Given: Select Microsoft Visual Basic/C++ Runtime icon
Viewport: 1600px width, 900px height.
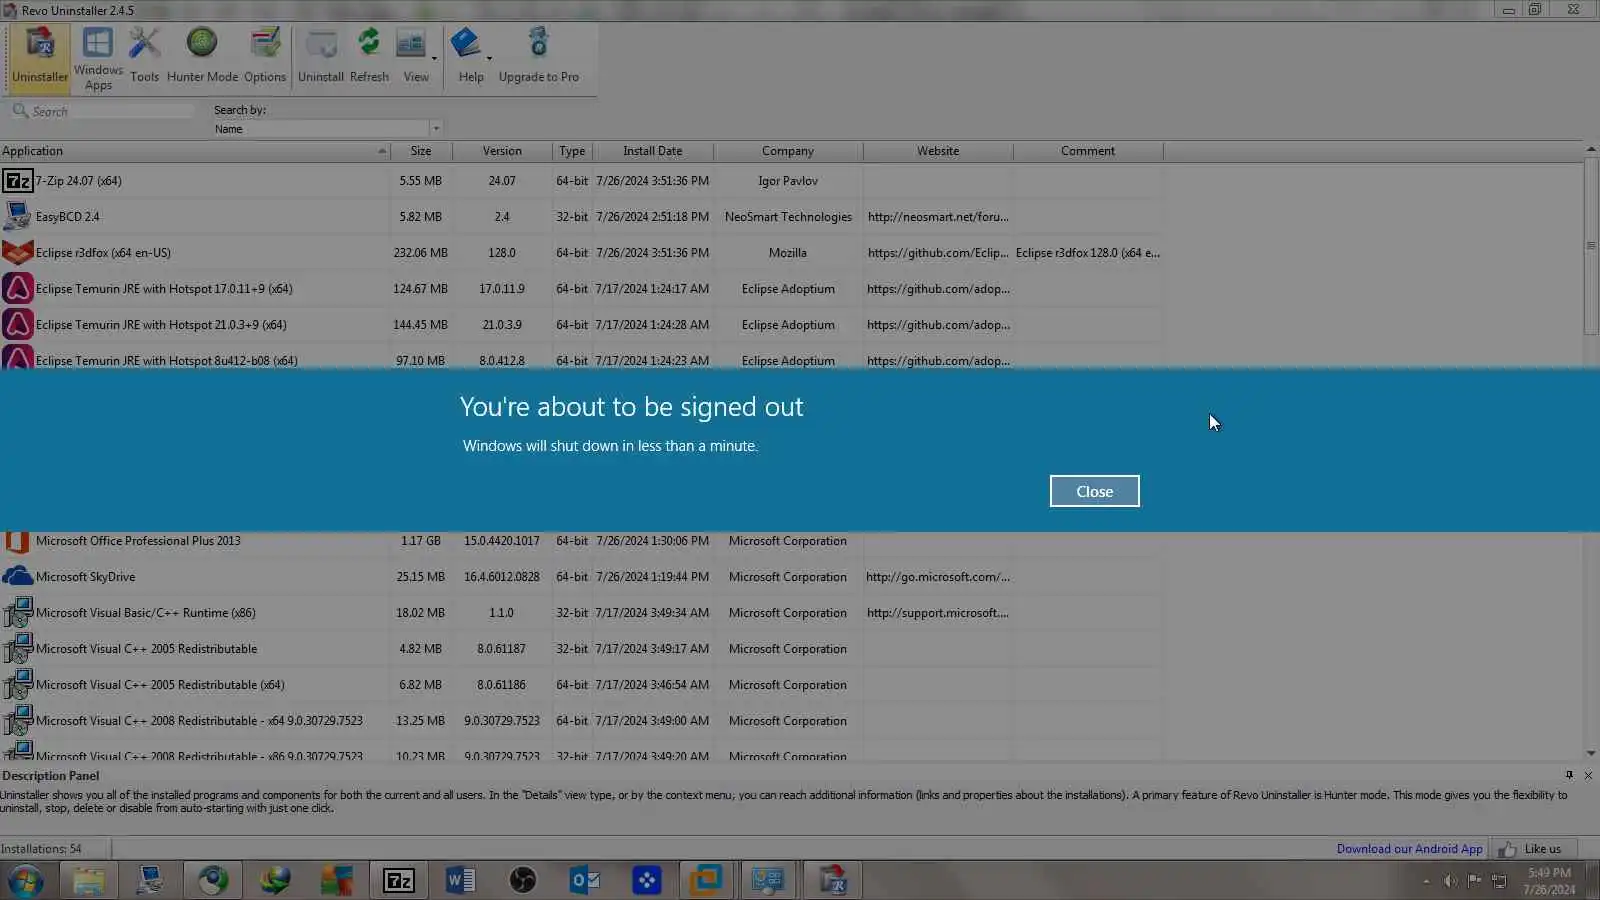Looking at the screenshot, I should [x=17, y=613].
